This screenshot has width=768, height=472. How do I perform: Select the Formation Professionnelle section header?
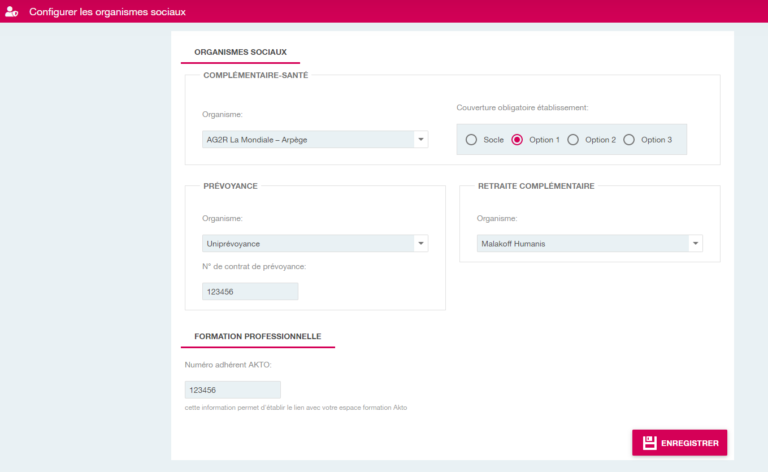[257, 336]
